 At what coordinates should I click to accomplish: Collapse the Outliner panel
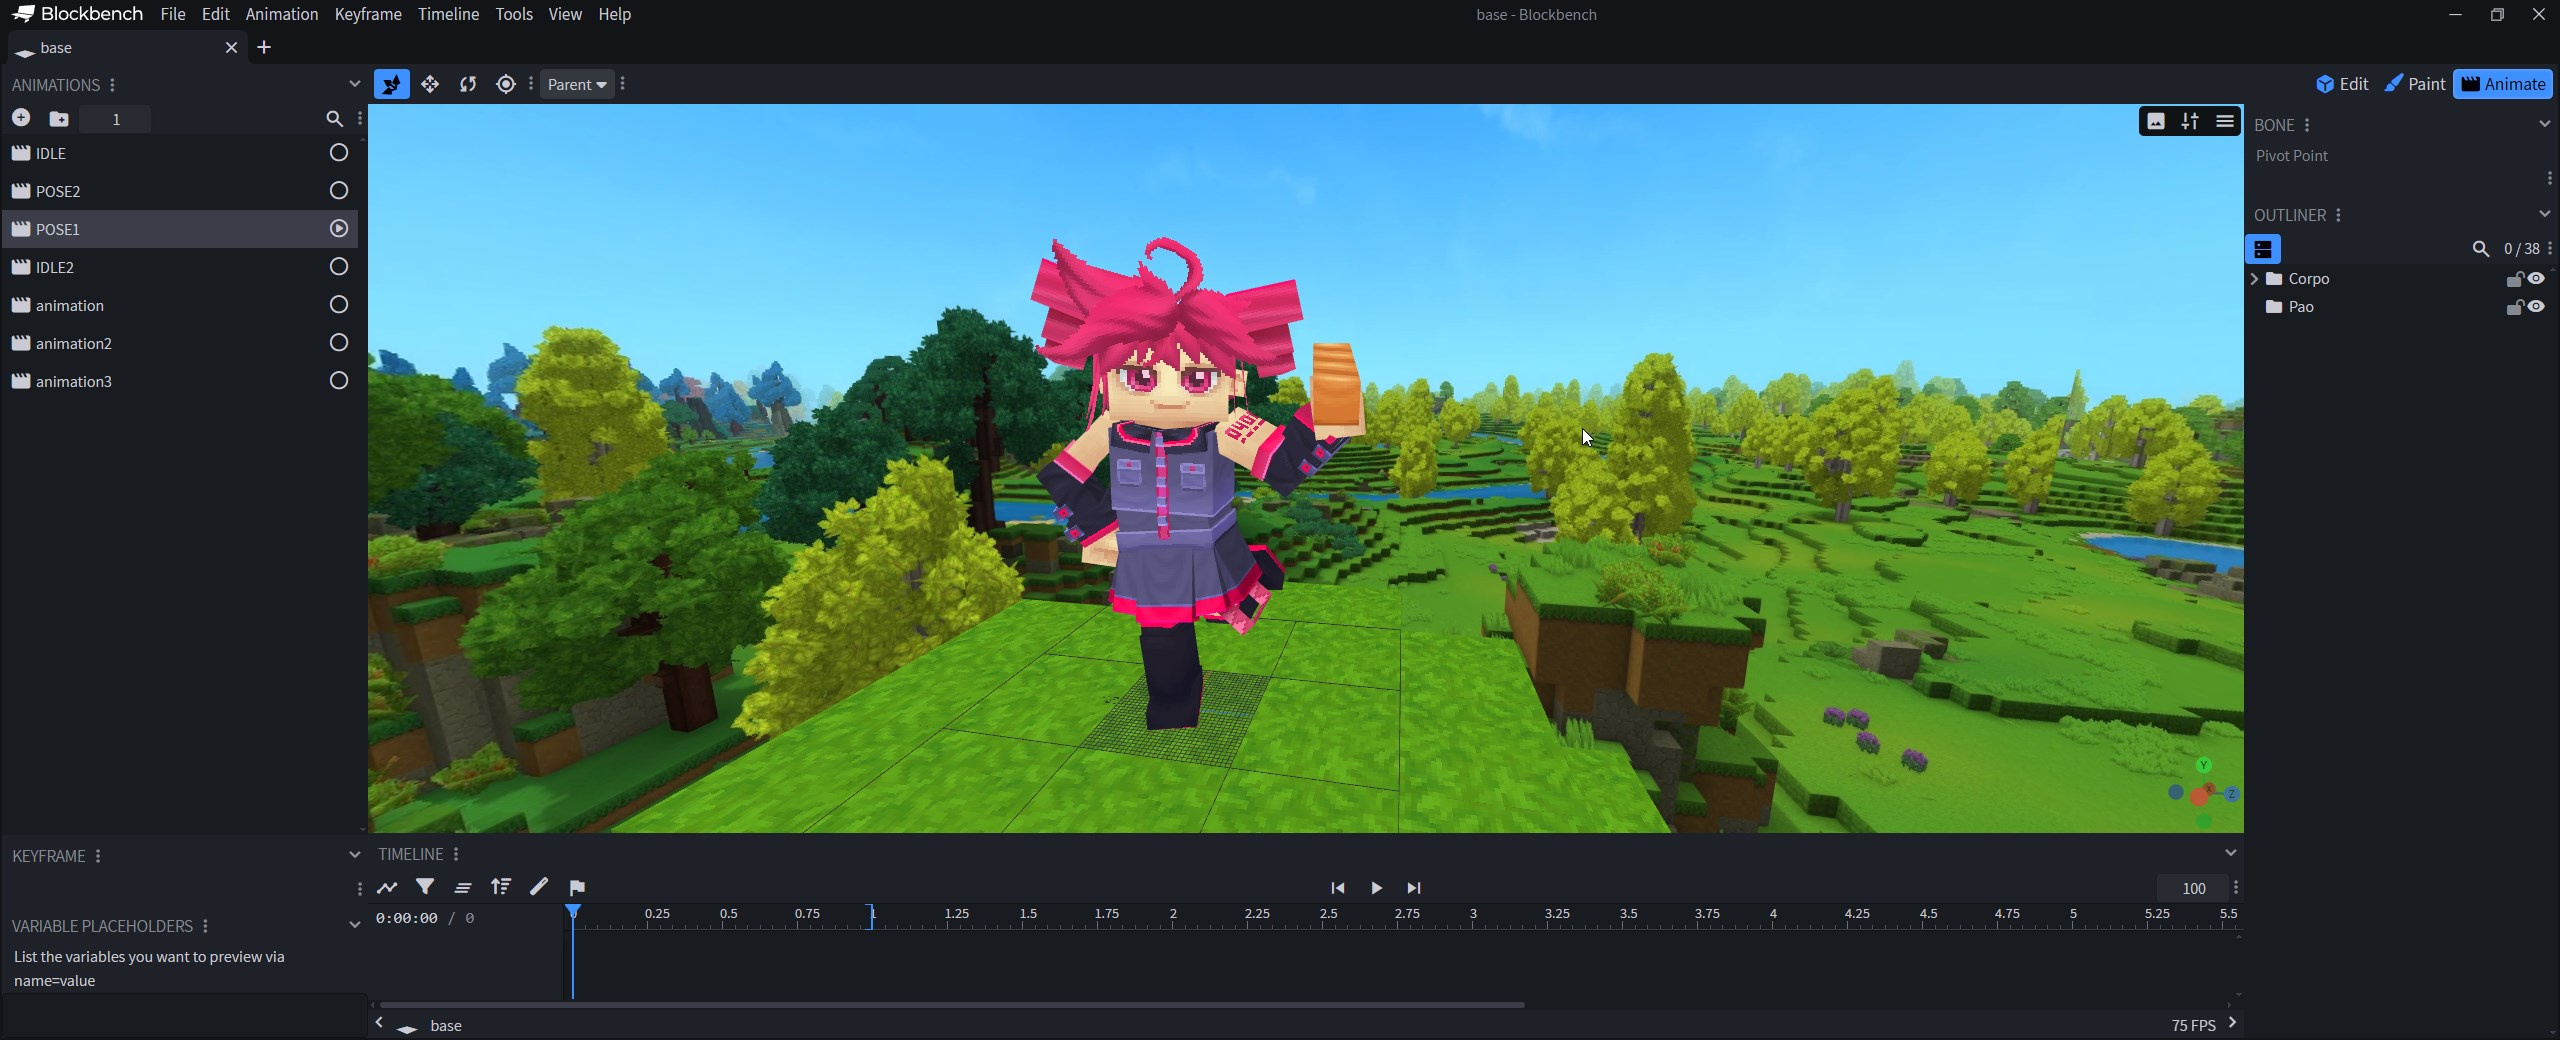[2544, 214]
